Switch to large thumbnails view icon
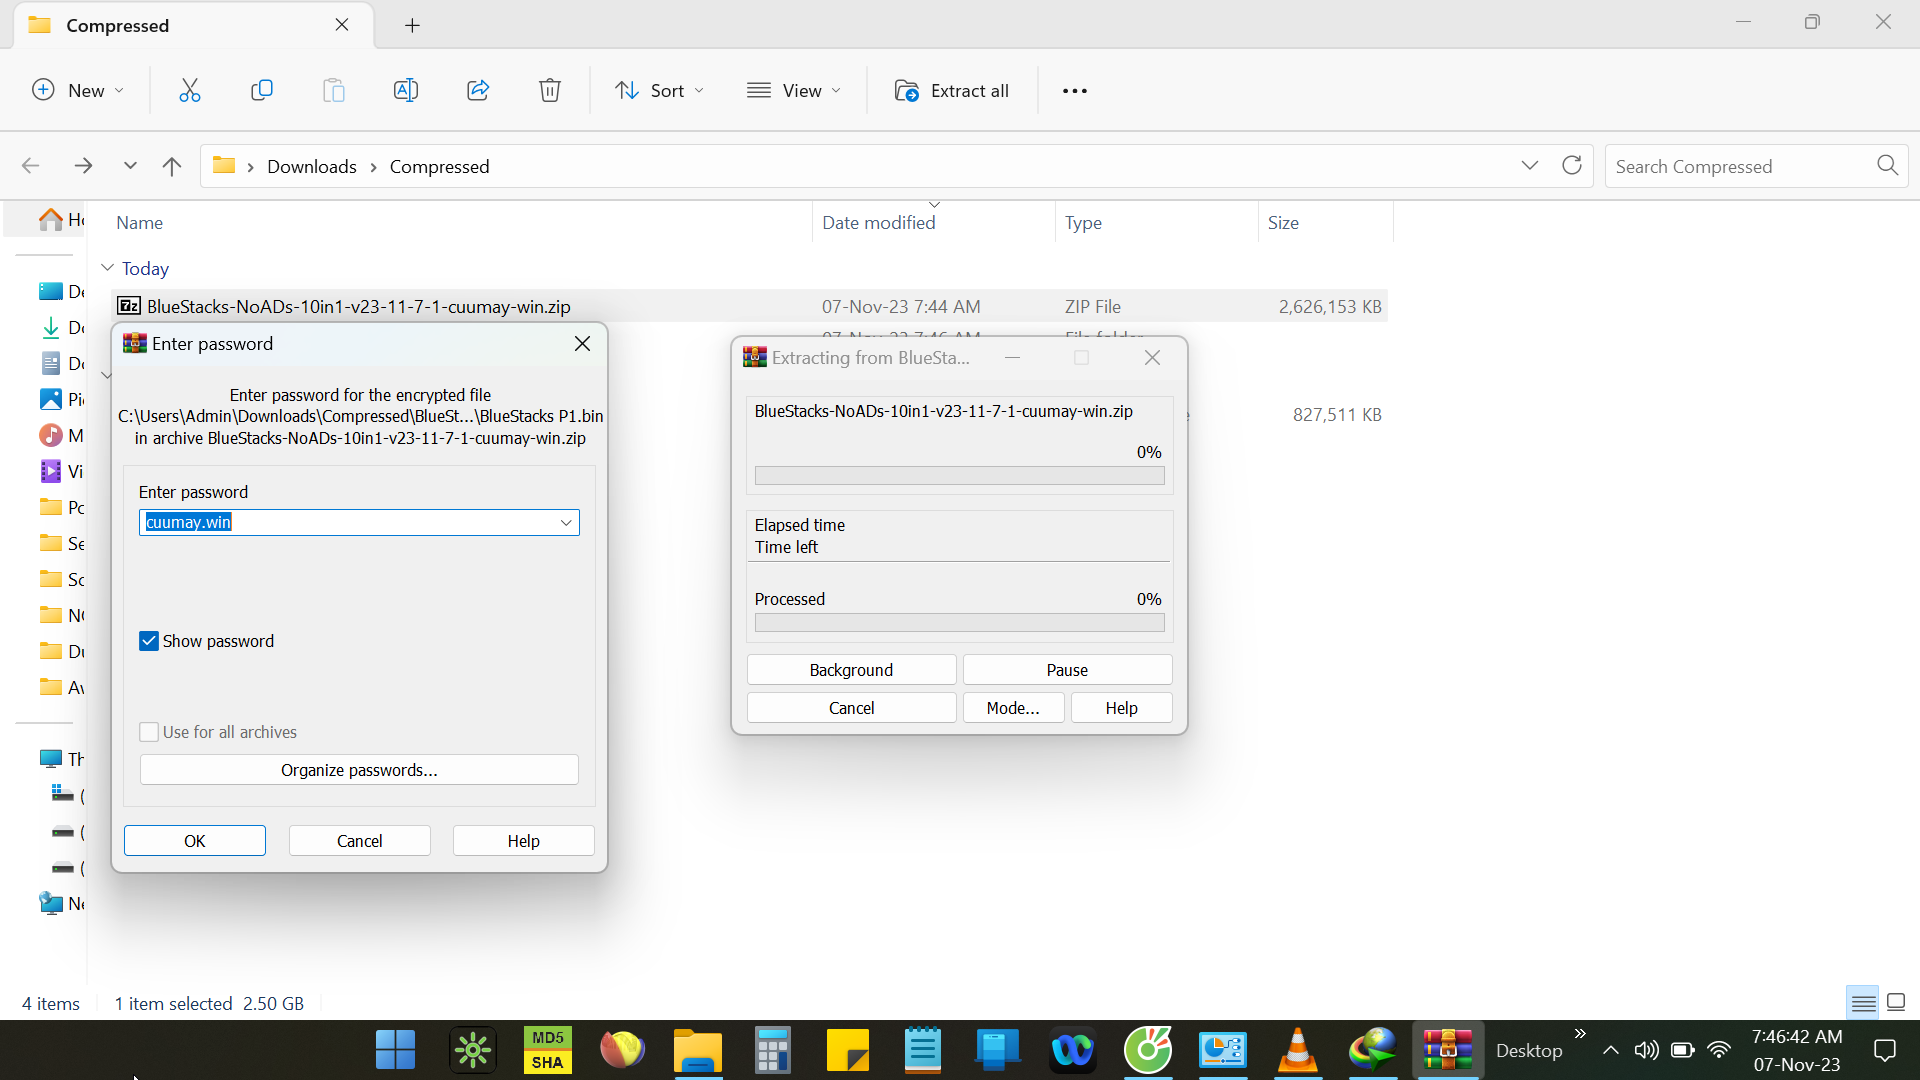The width and height of the screenshot is (1920, 1080). click(1896, 1002)
